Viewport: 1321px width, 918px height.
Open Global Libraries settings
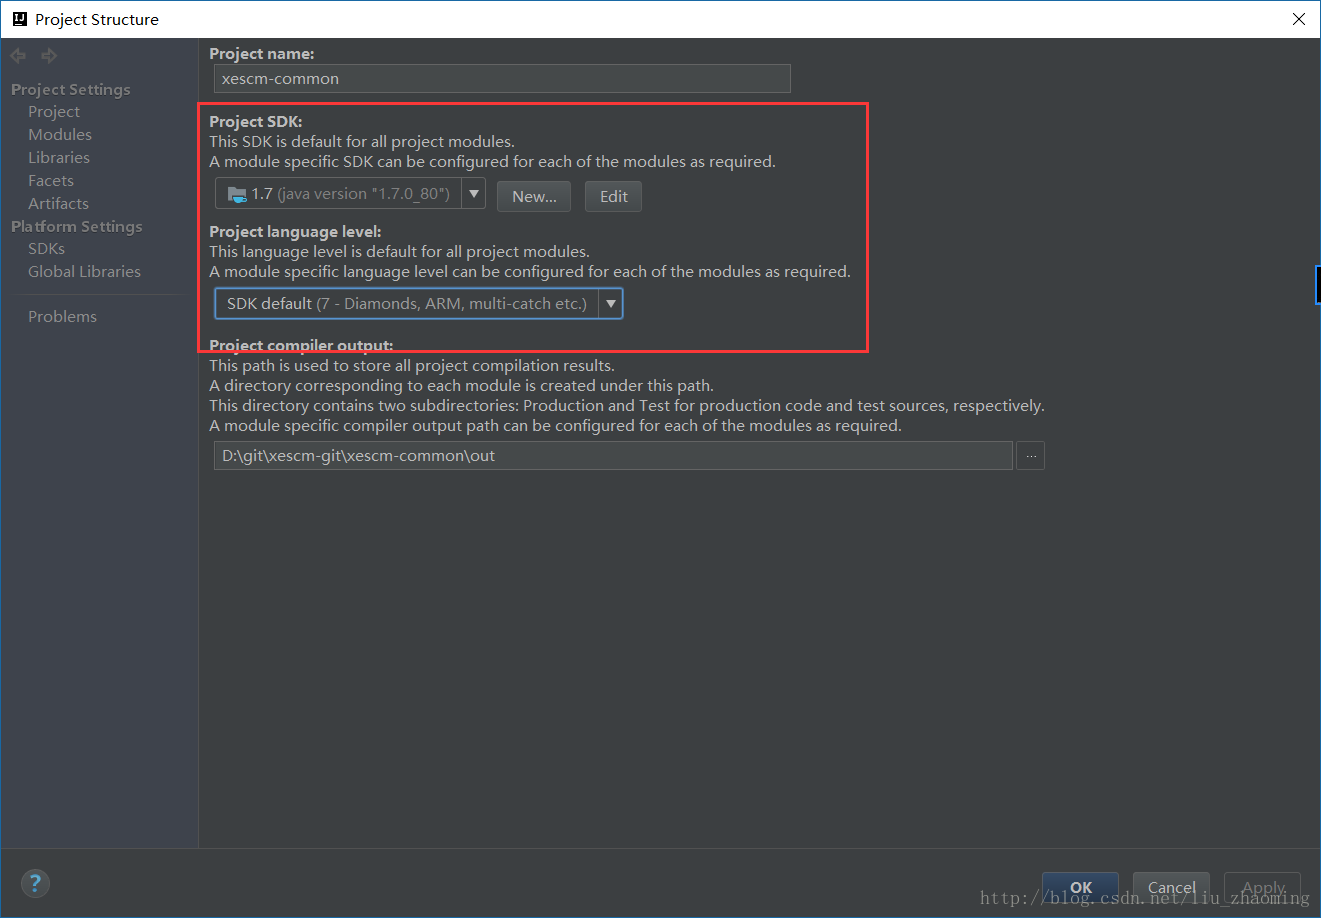click(84, 272)
